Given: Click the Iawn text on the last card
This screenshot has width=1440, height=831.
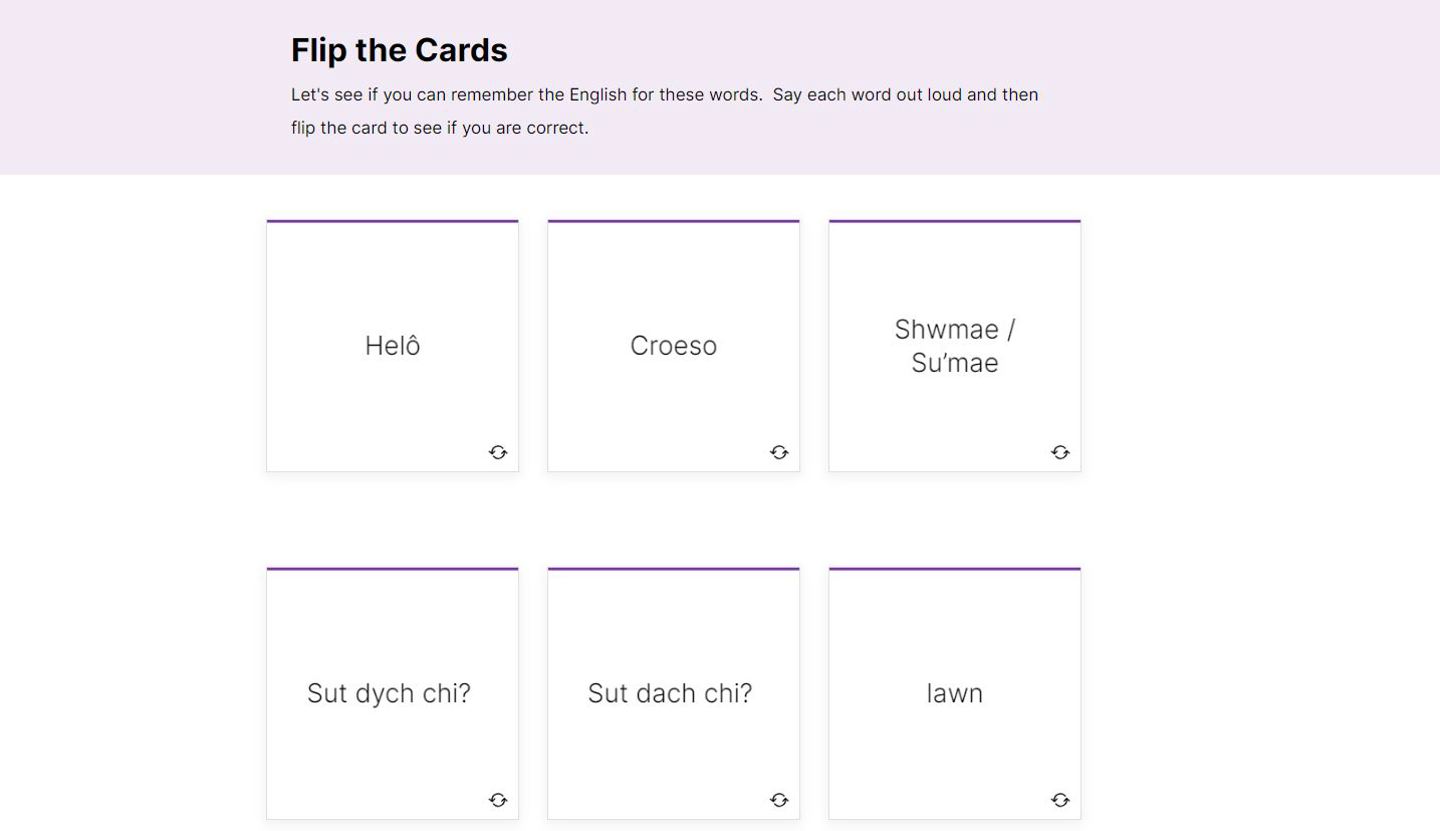Looking at the screenshot, I should [954, 693].
